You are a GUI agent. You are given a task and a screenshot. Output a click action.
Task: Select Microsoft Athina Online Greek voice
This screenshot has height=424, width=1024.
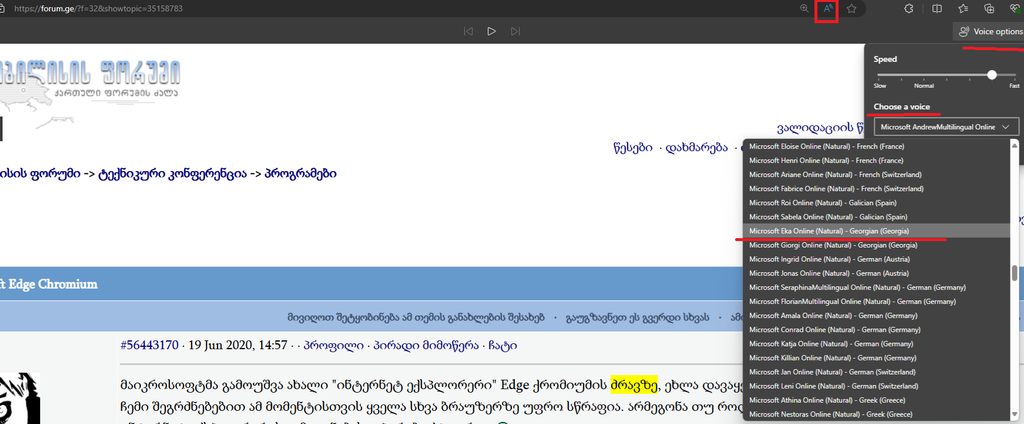[x=878, y=400]
